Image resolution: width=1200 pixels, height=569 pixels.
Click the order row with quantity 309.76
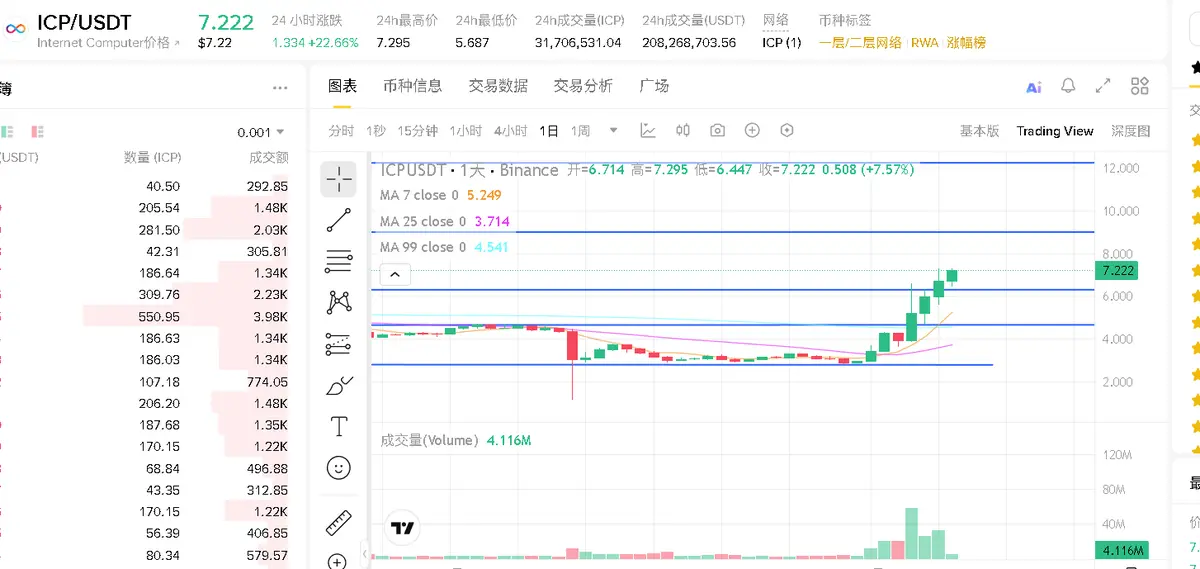[x=145, y=295]
